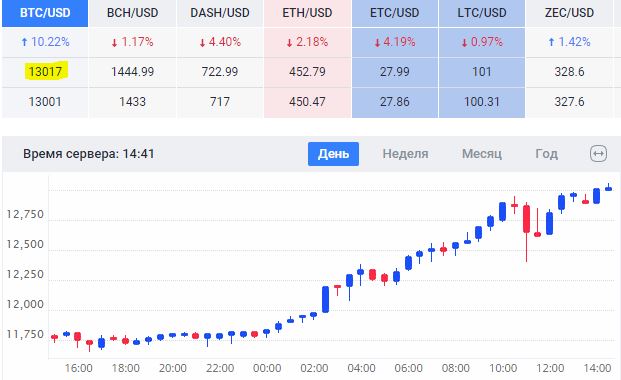Click the 12:00 time axis label
Viewport: 621px width, 380px height.
550,368
